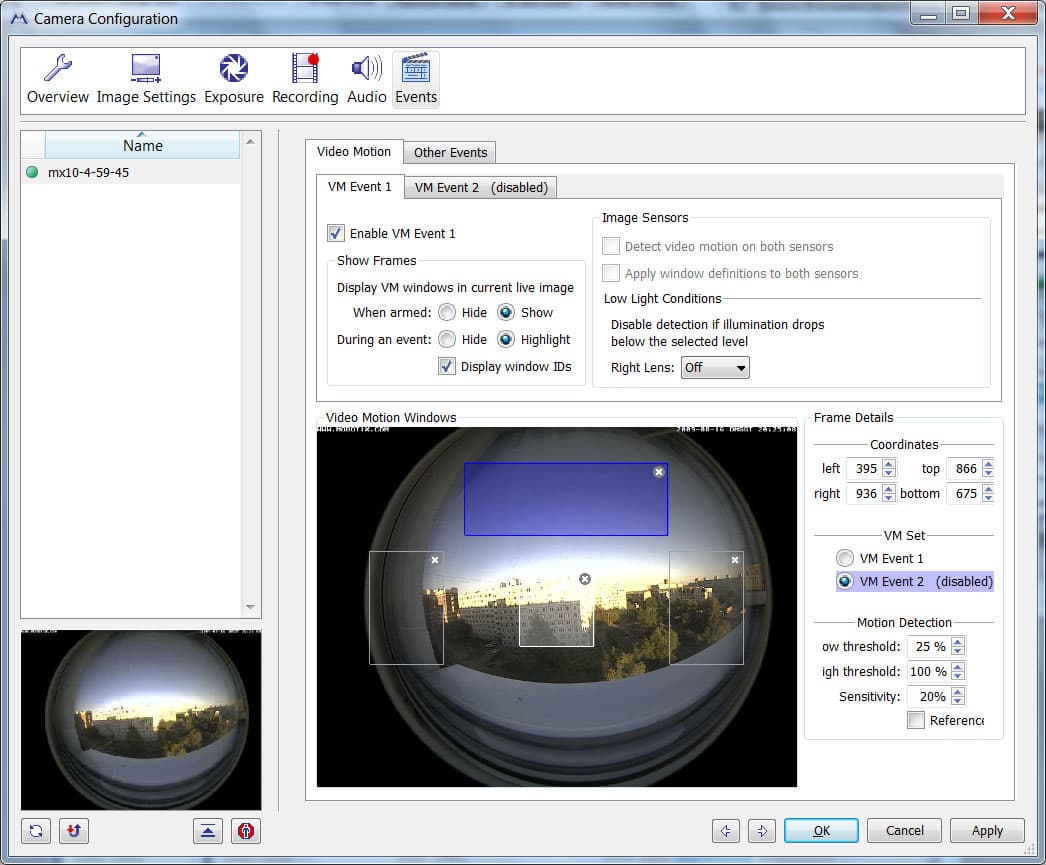Click the Cancel button
This screenshot has height=865, width=1046.
(905, 830)
